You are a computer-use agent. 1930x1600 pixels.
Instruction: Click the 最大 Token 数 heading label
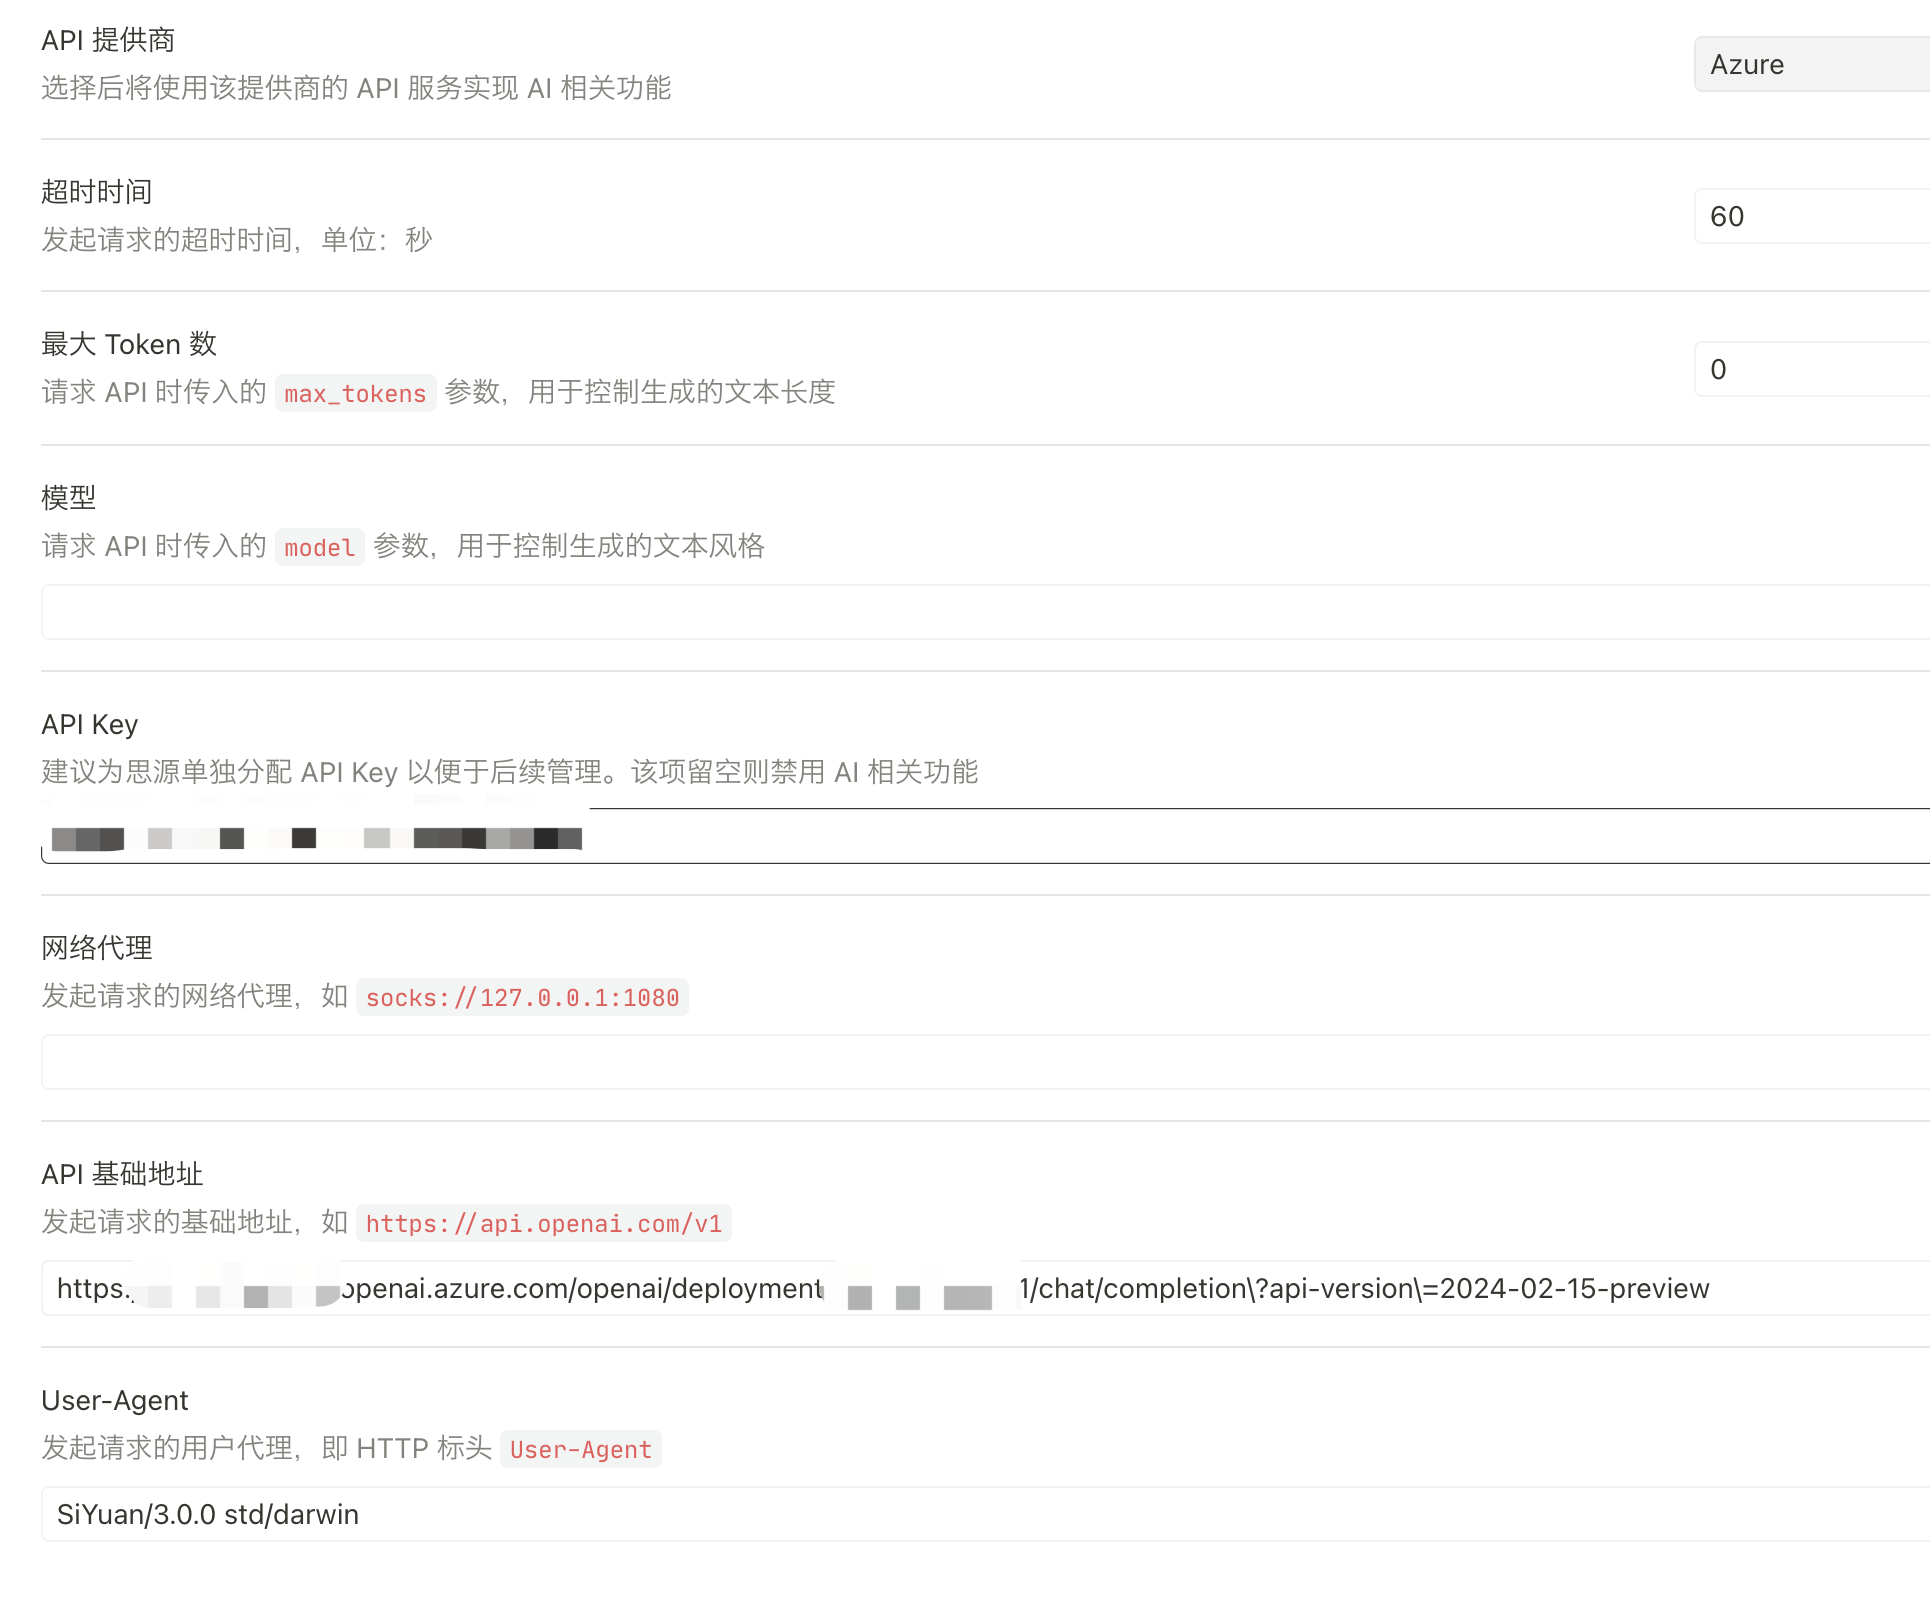pos(128,344)
